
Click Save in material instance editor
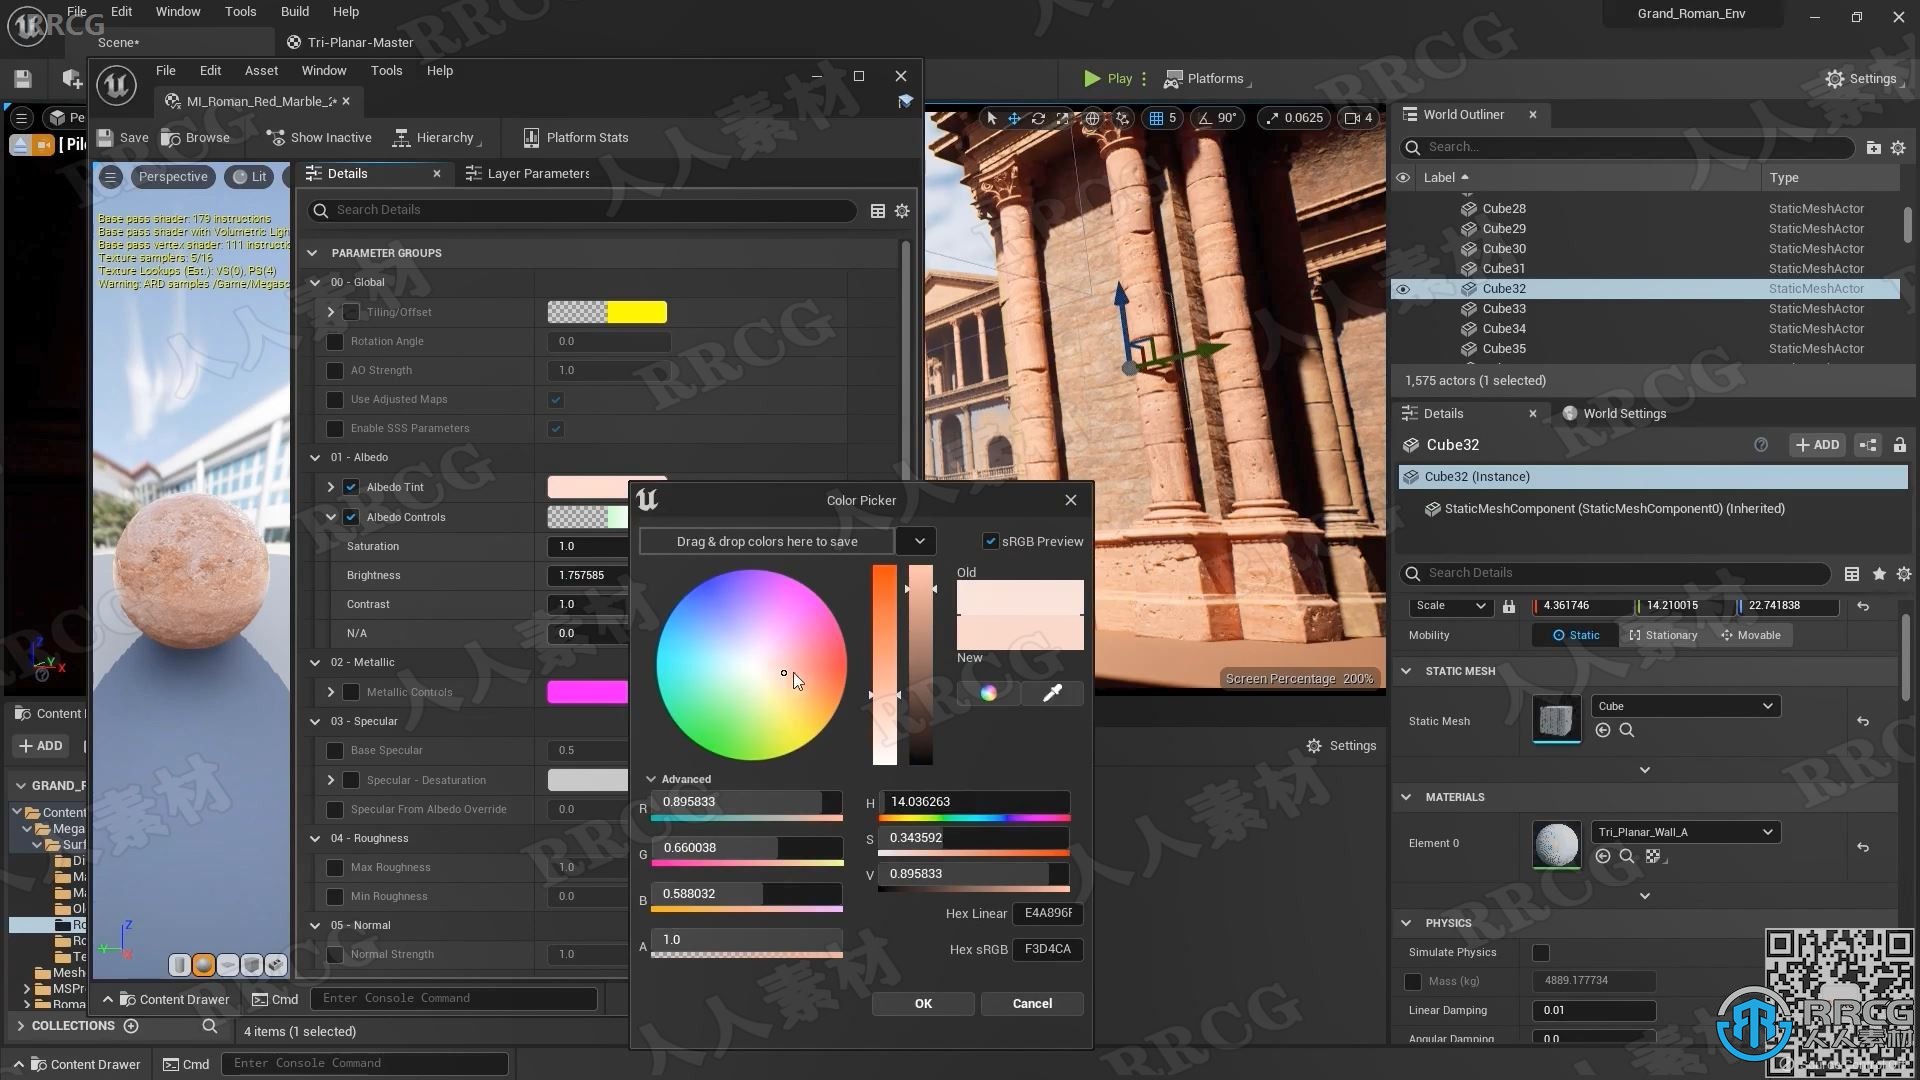coord(122,138)
